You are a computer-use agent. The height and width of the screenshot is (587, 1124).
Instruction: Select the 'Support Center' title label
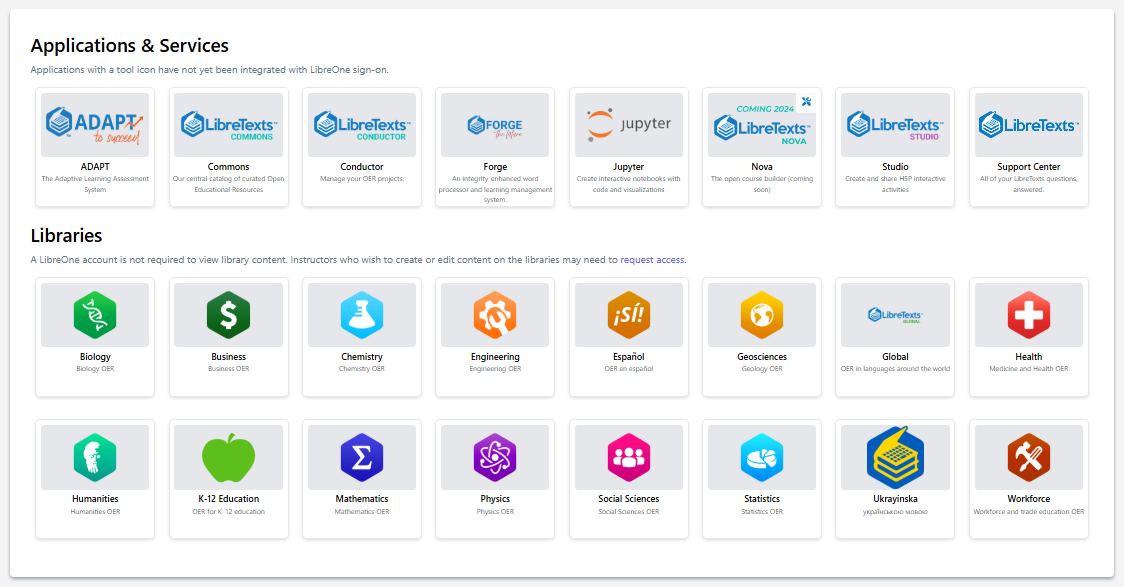tap(1029, 166)
